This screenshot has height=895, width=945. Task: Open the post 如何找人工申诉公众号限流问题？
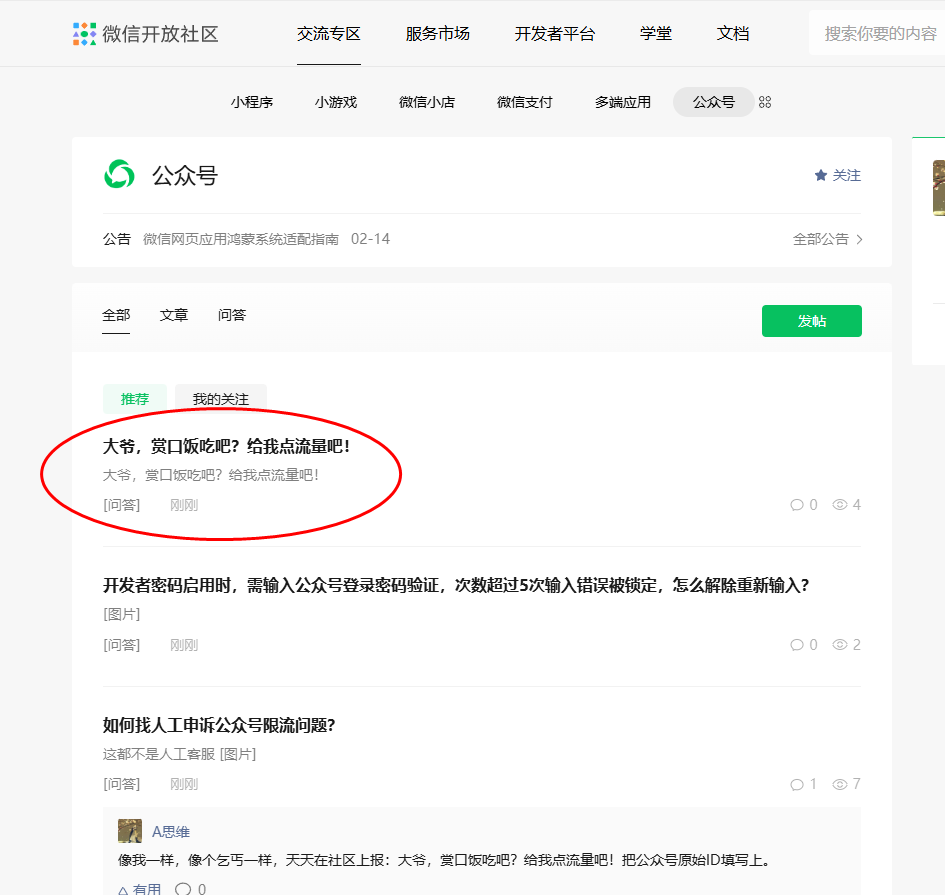[219, 725]
